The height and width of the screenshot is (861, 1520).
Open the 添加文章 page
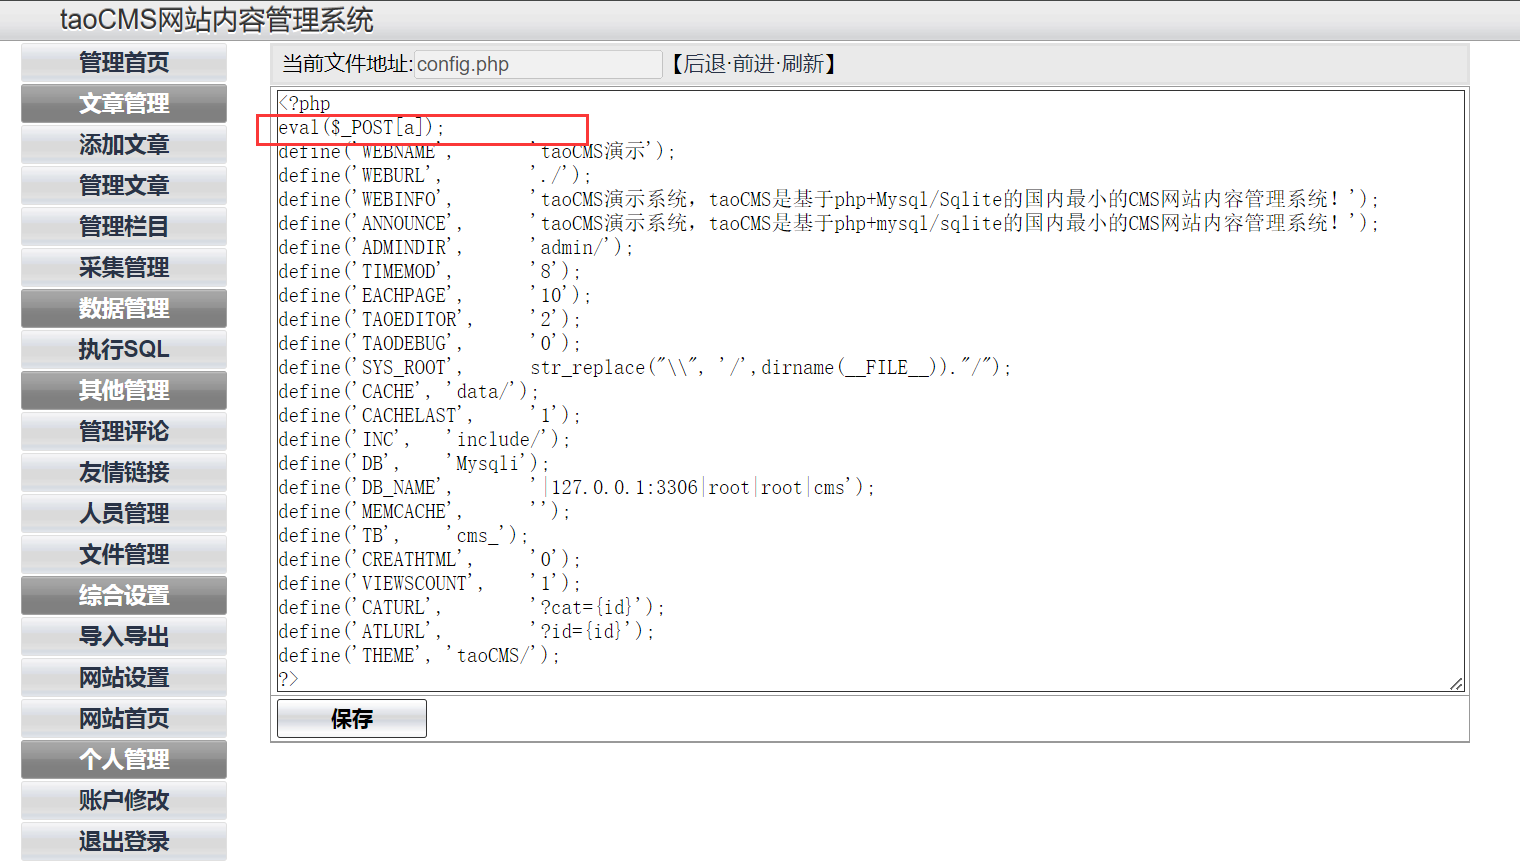click(x=124, y=145)
